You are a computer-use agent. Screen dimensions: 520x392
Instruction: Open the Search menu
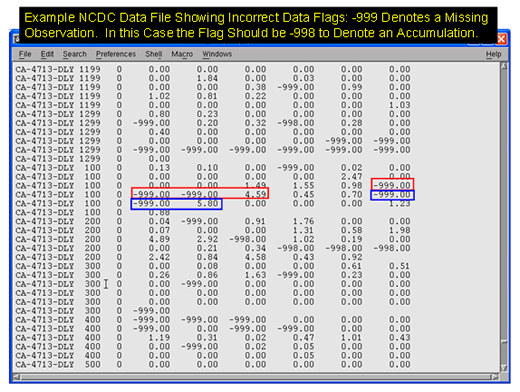[74, 54]
